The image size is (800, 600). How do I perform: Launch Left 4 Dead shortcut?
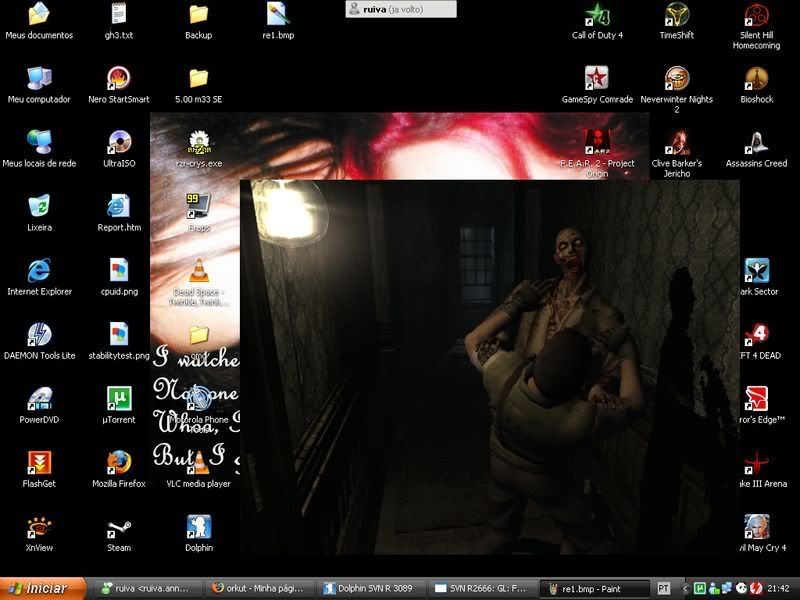(757, 334)
